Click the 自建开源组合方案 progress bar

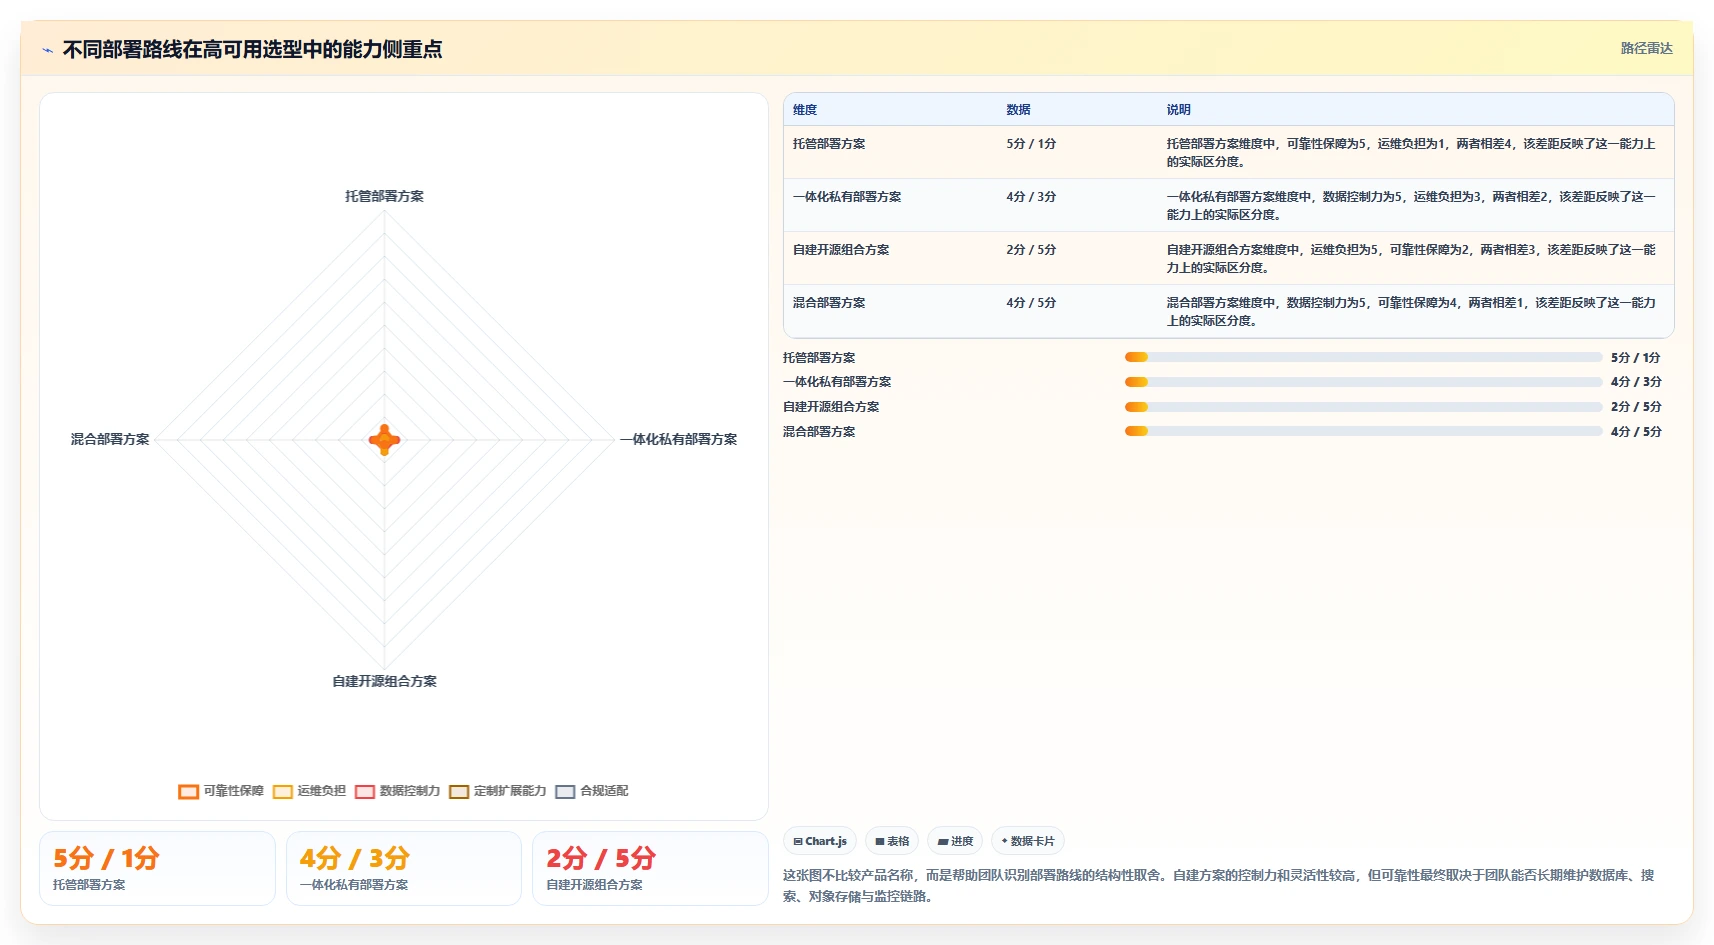pos(1363,407)
